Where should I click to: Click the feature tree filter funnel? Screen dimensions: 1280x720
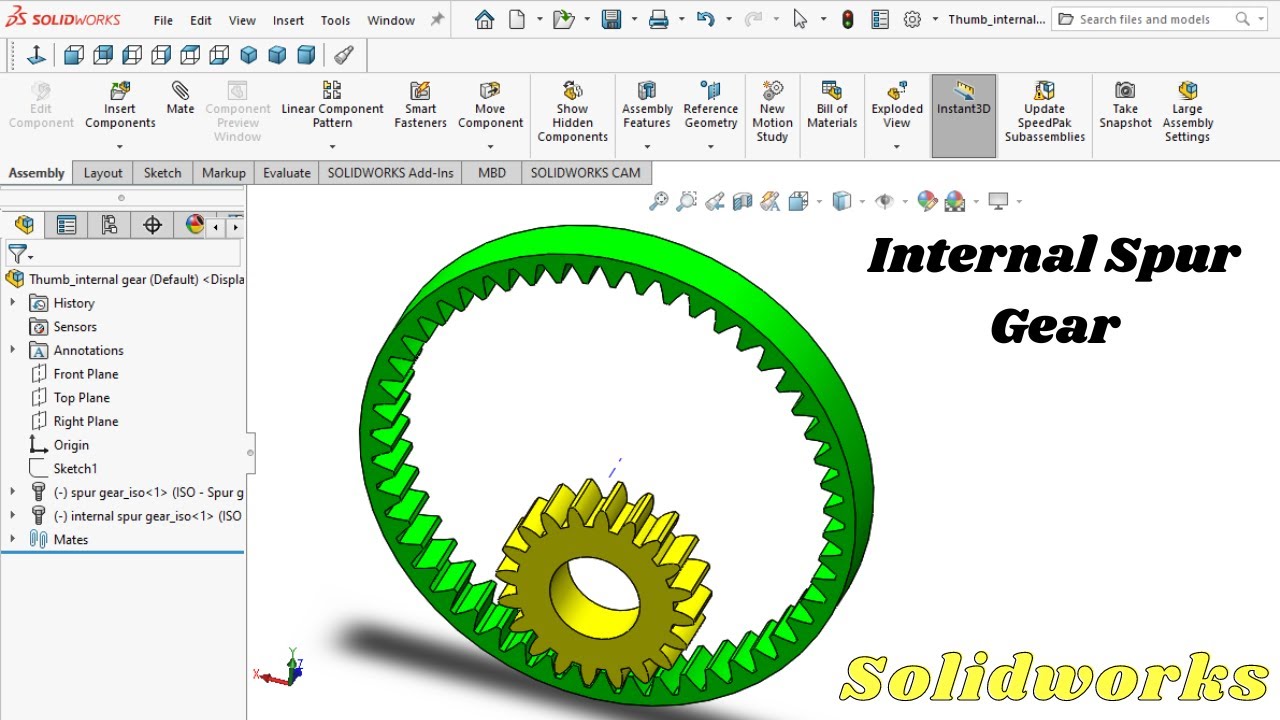(x=19, y=254)
